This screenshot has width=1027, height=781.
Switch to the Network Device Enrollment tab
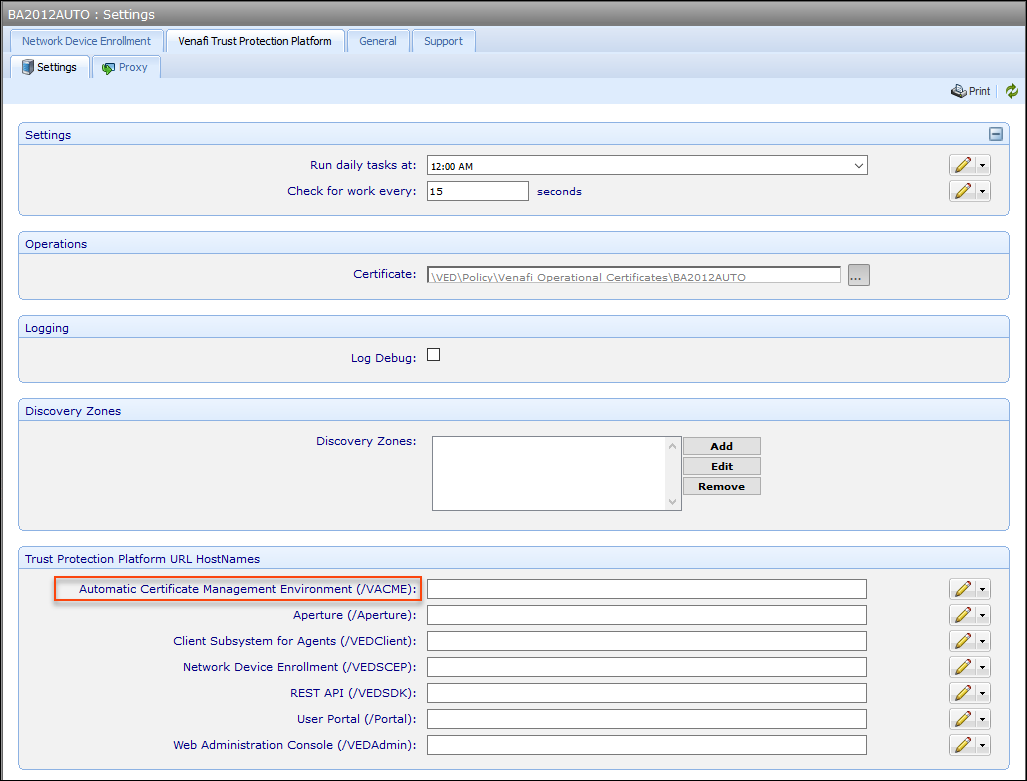click(x=86, y=41)
